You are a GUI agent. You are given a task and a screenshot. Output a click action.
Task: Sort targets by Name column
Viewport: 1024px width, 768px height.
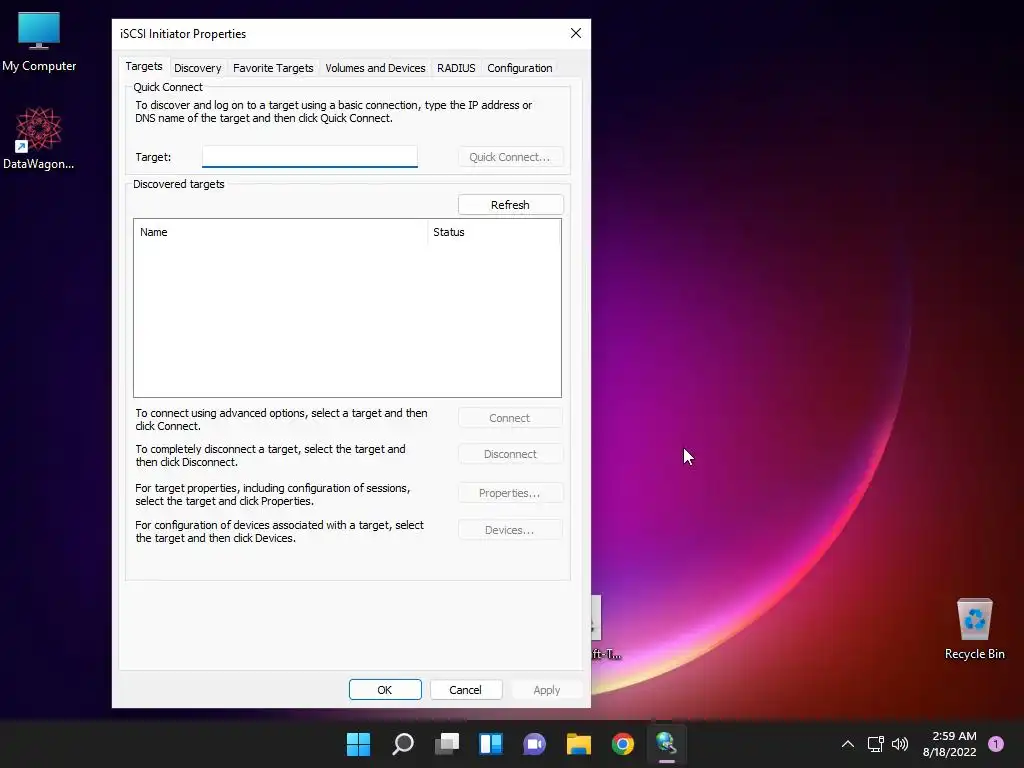tap(281, 232)
